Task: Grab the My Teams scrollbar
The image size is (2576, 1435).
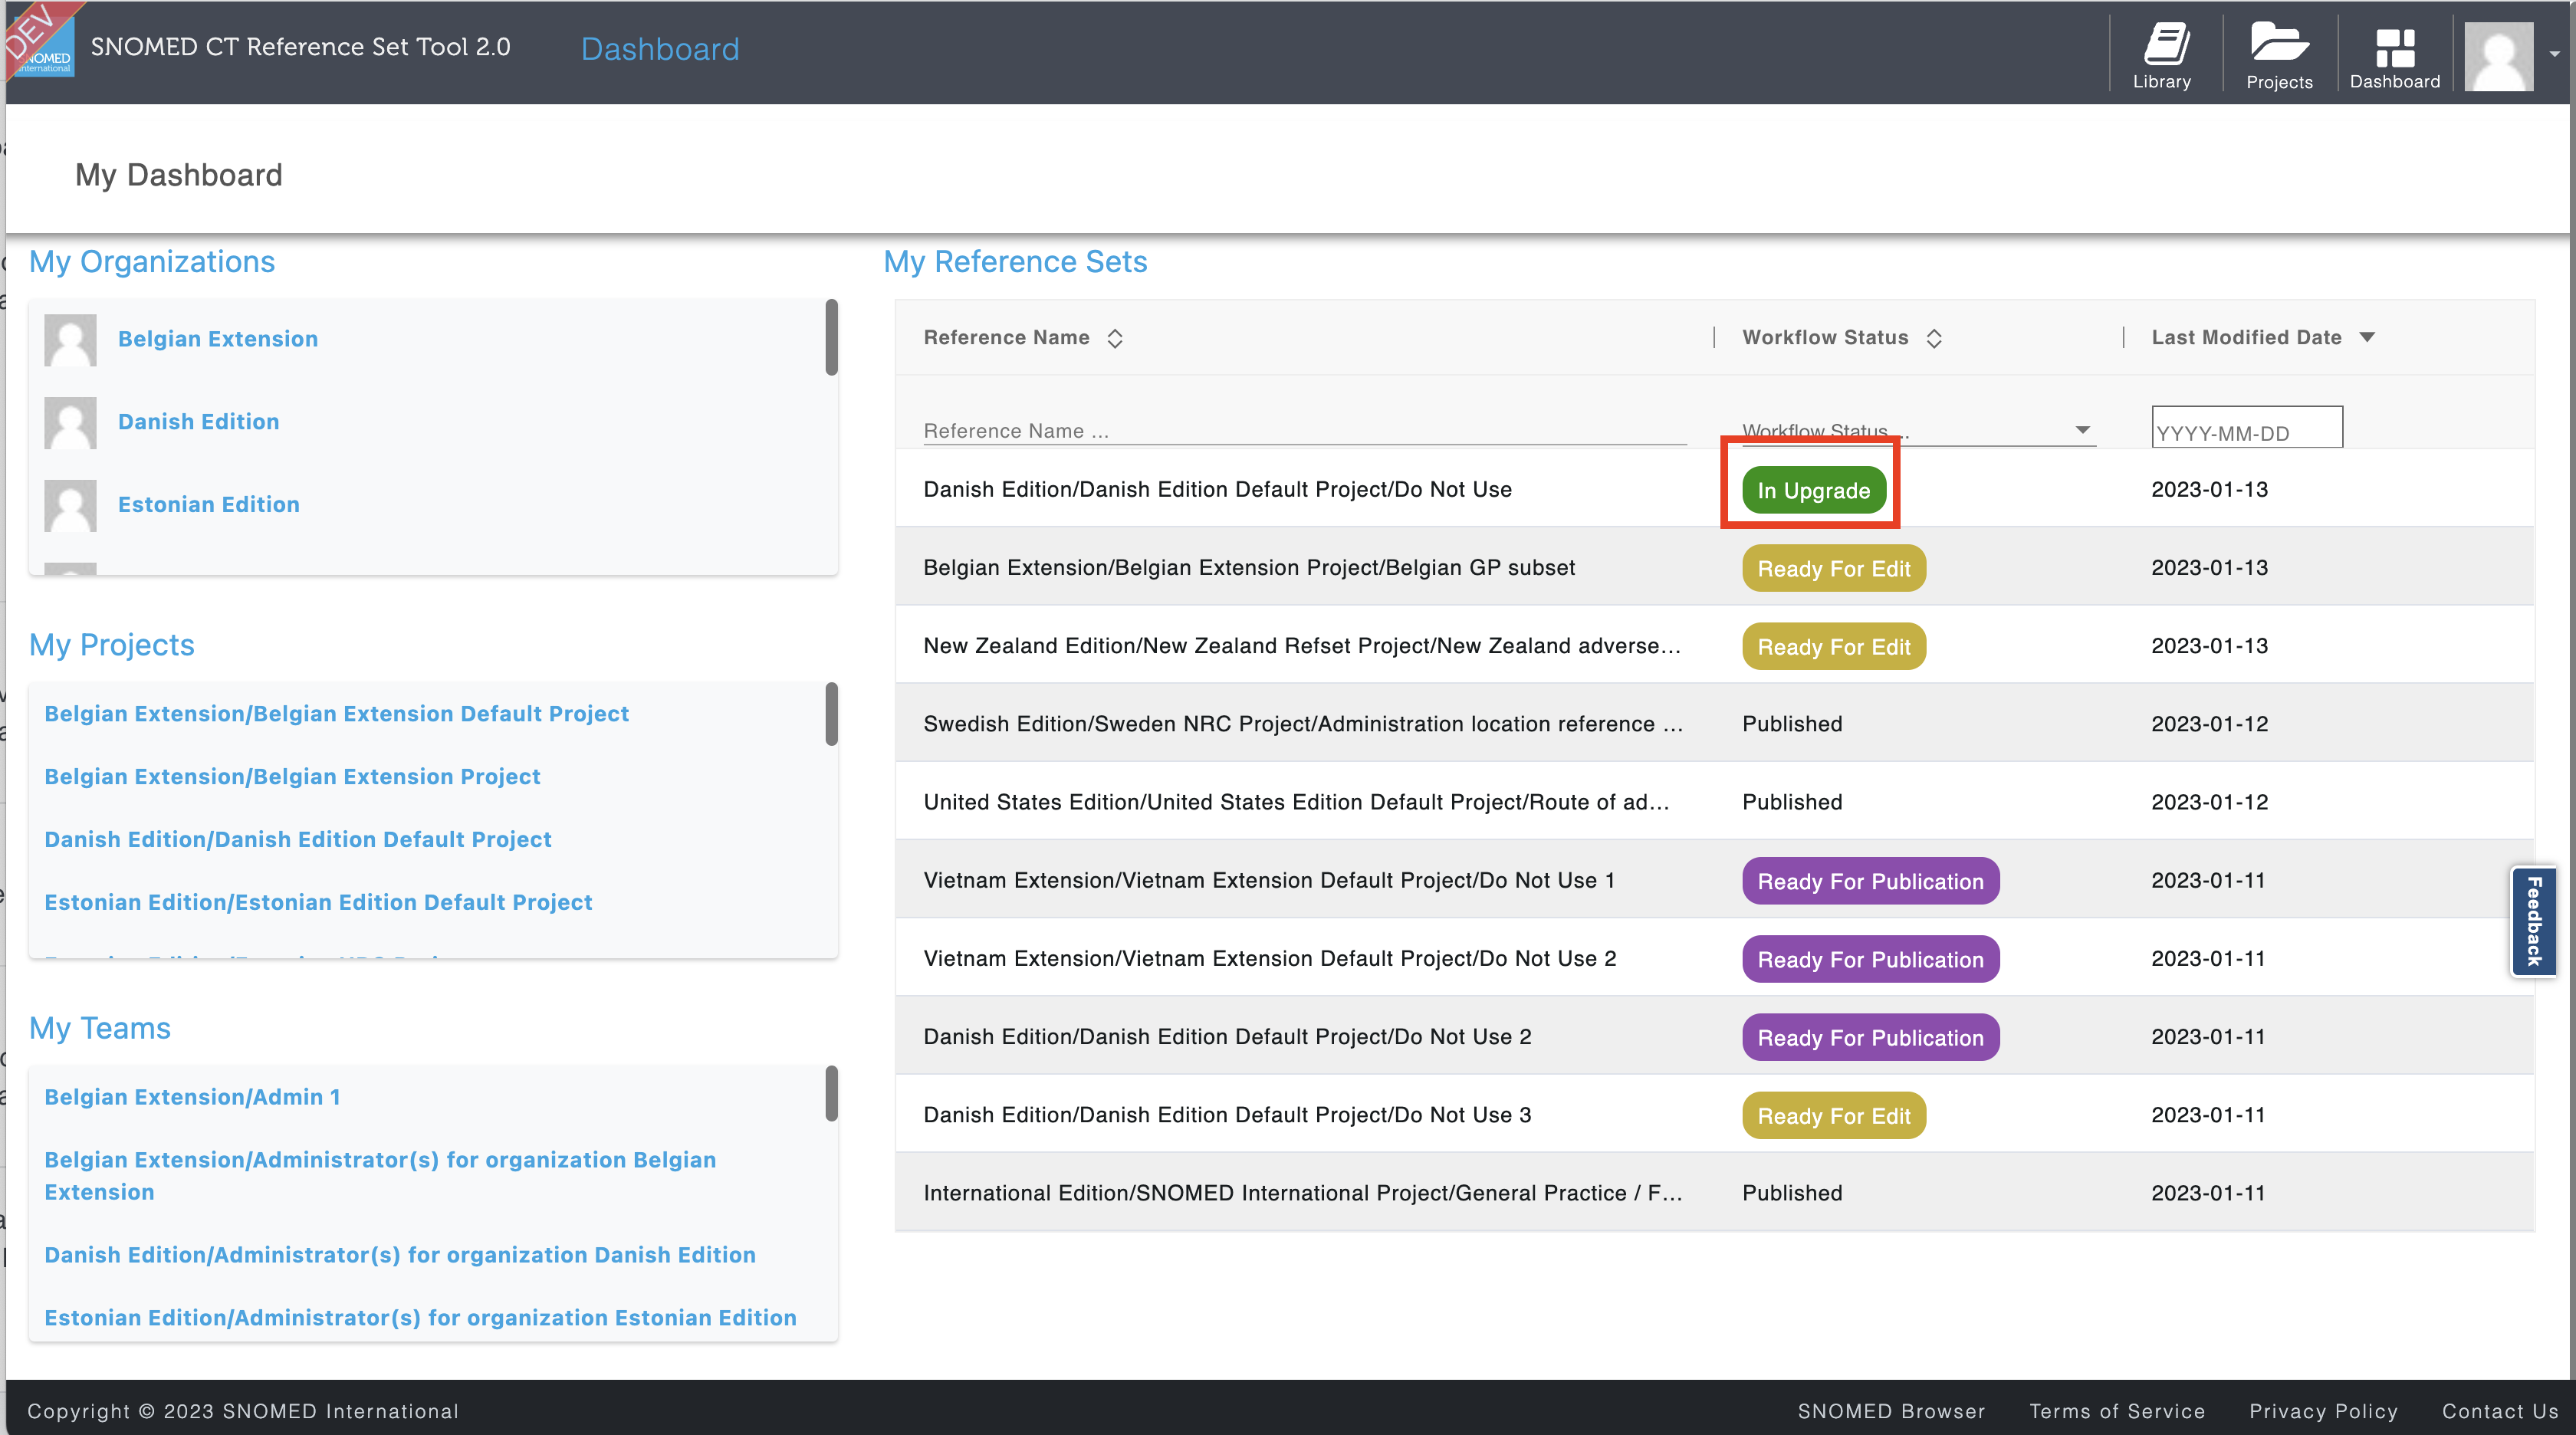Action: (831, 1094)
